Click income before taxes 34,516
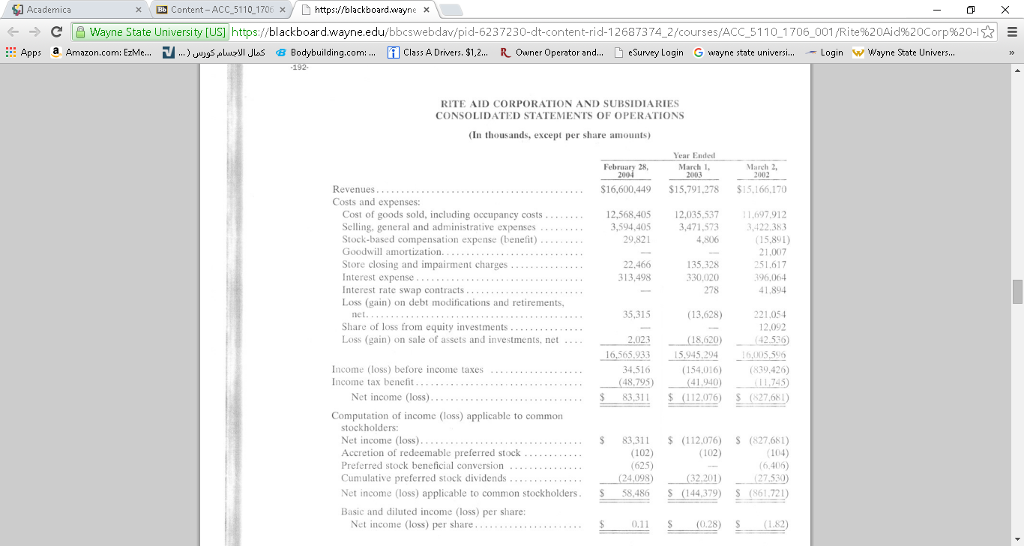Image resolution: width=1024 pixels, height=546 pixels. coord(636,370)
